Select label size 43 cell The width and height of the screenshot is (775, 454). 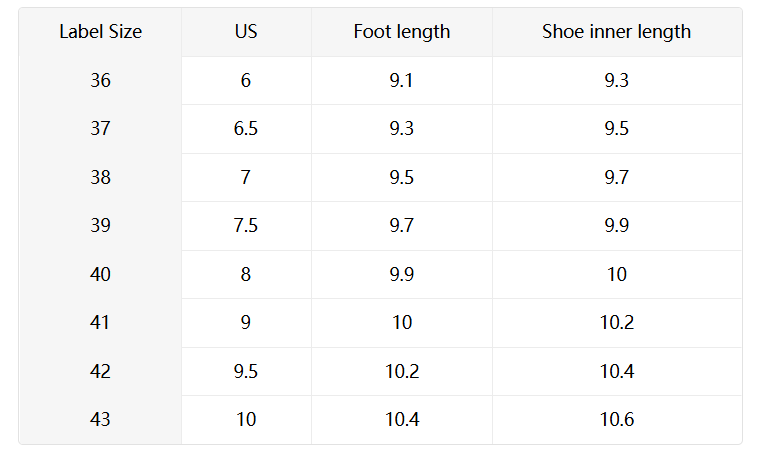click(100, 420)
